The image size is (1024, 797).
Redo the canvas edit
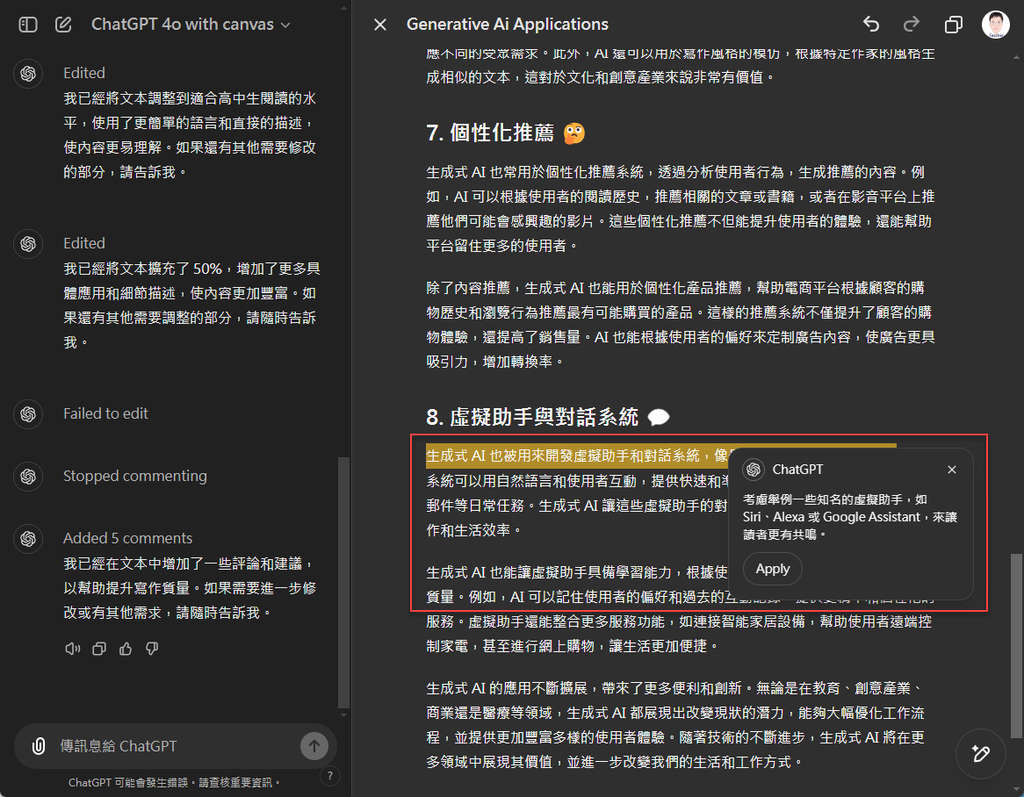911,24
